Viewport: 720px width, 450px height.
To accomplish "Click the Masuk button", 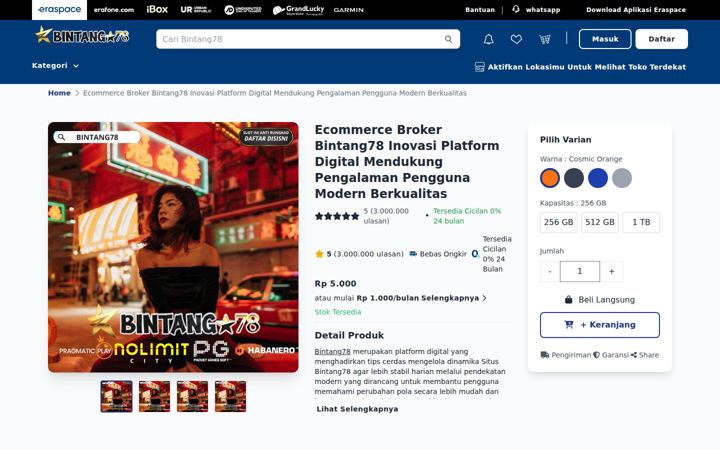I will coord(605,39).
